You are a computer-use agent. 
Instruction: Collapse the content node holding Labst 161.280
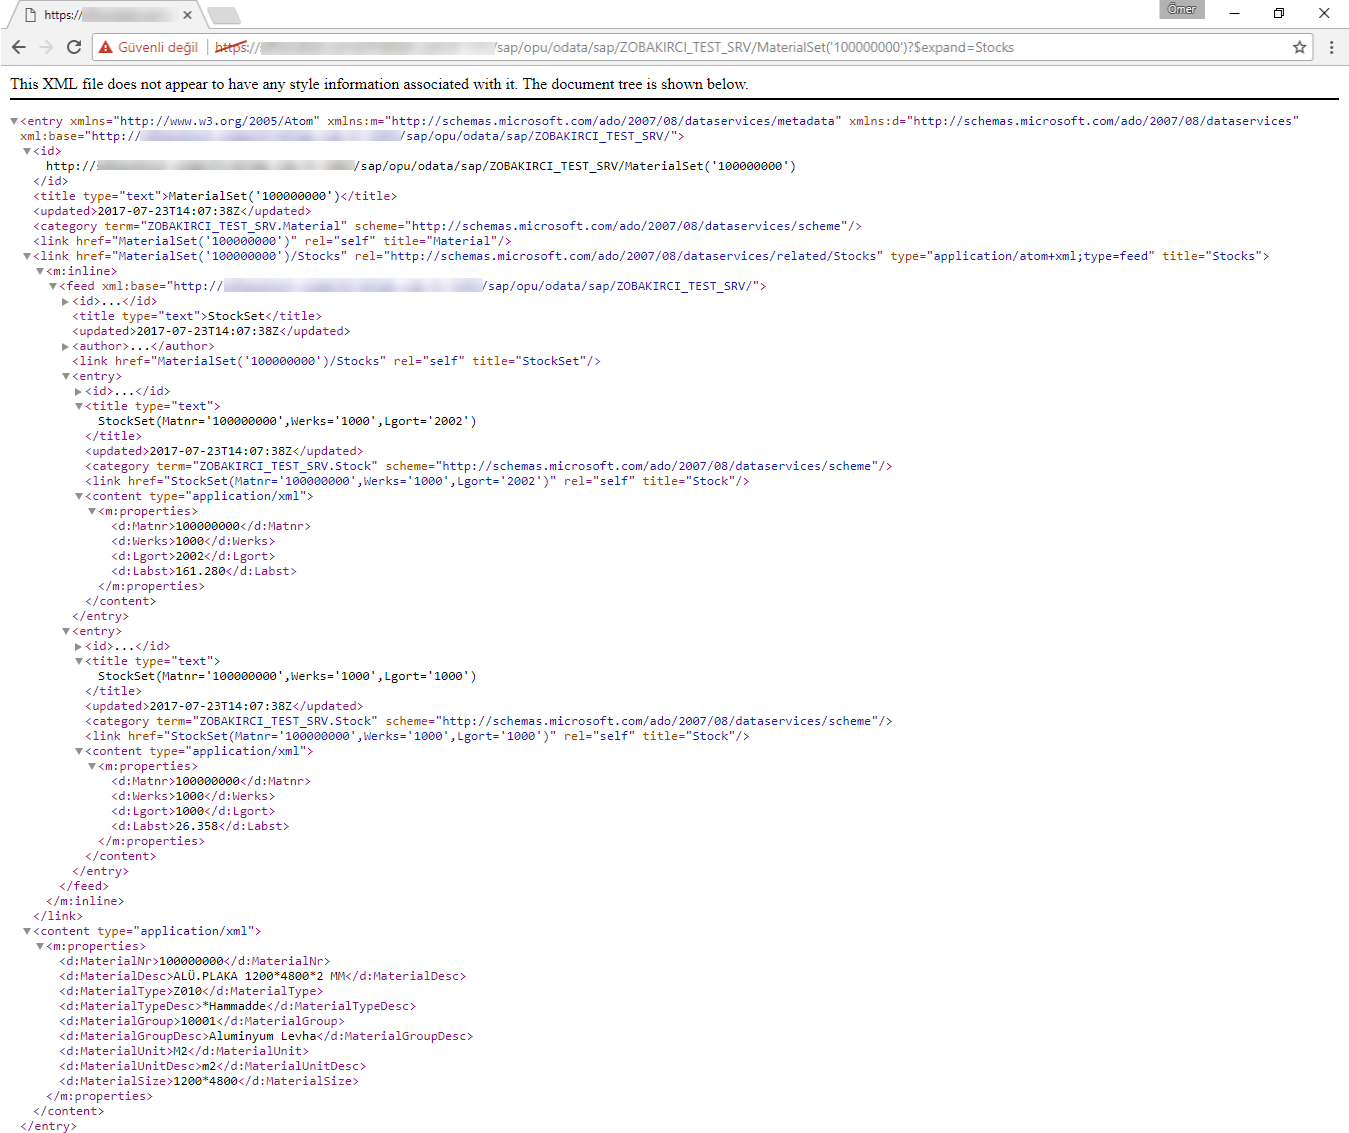point(79,496)
